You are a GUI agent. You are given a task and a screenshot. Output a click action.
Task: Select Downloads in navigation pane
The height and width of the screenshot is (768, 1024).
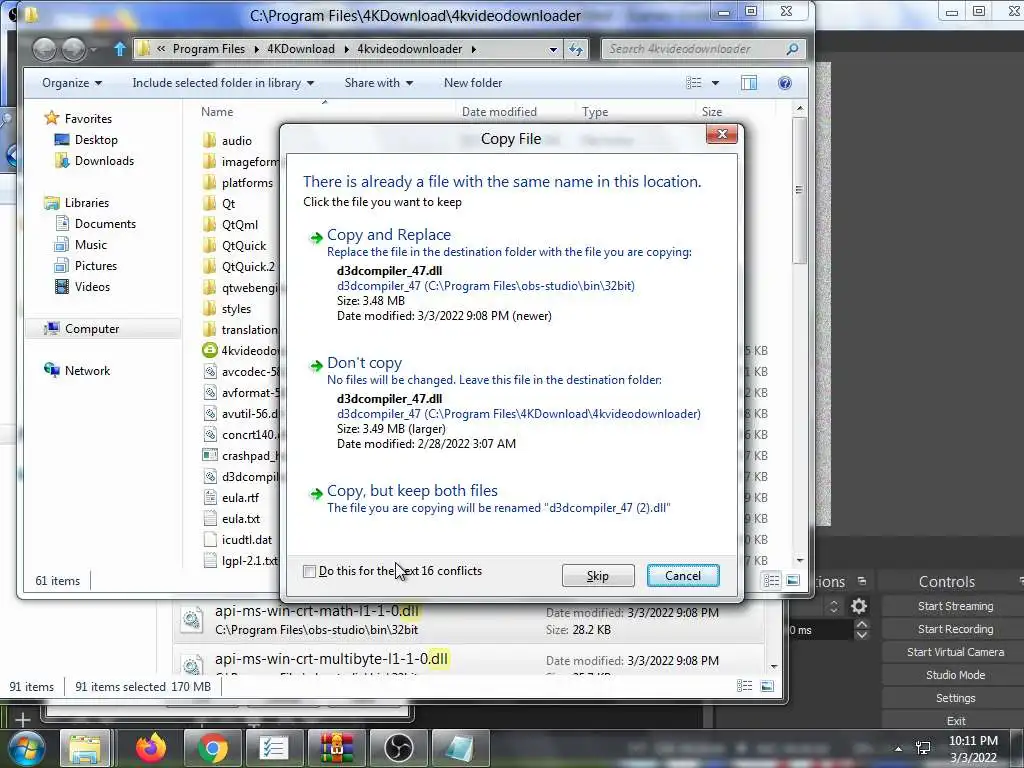(104, 161)
